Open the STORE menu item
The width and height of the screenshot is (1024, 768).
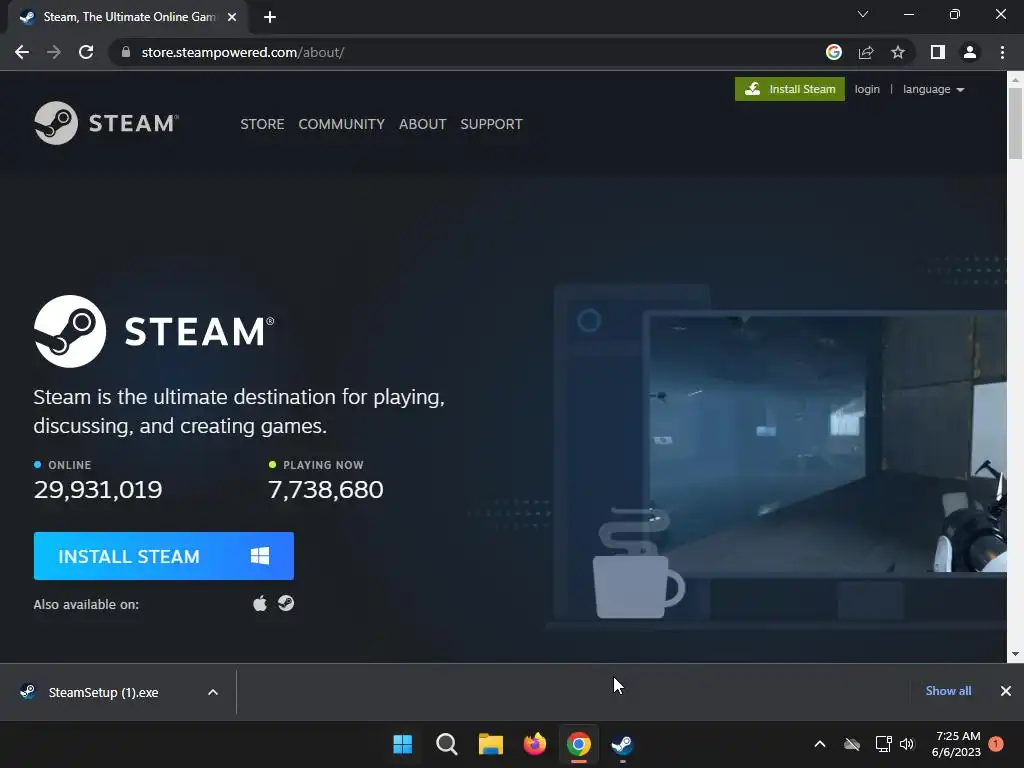click(262, 124)
